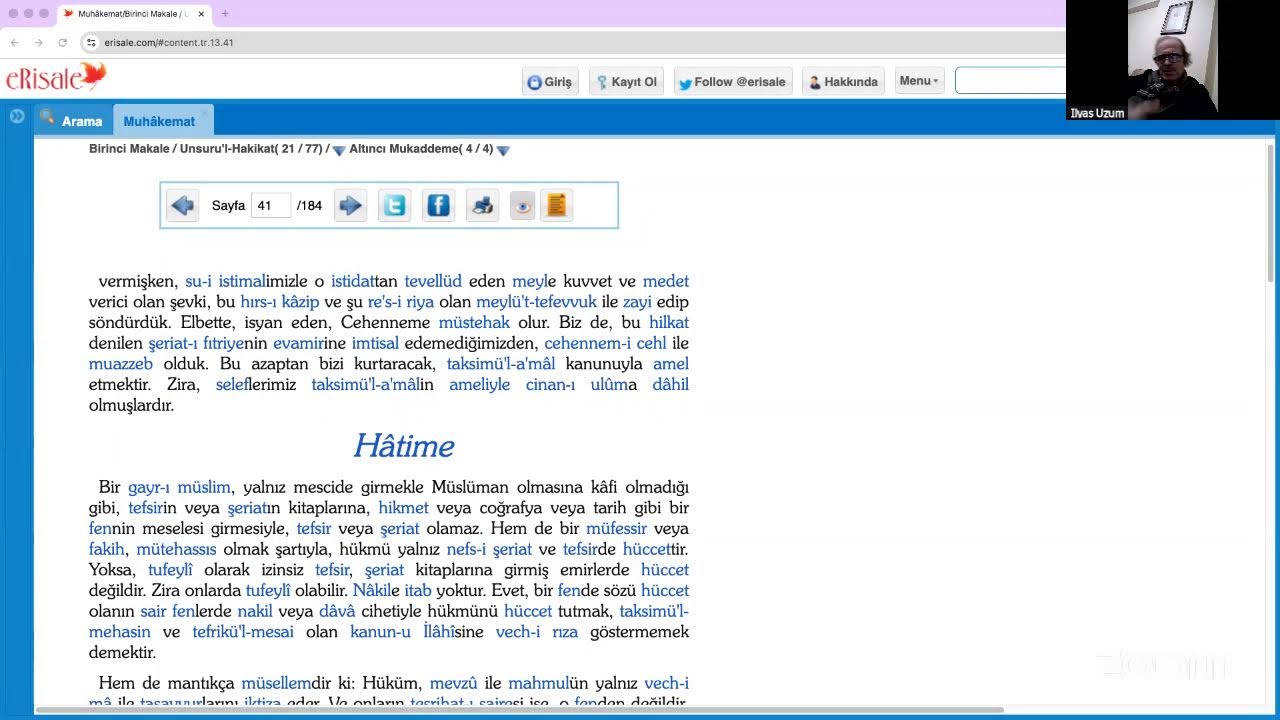Viewport: 1280px width, 720px height.
Task: View site information icon in address bar
Action: (91, 43)
